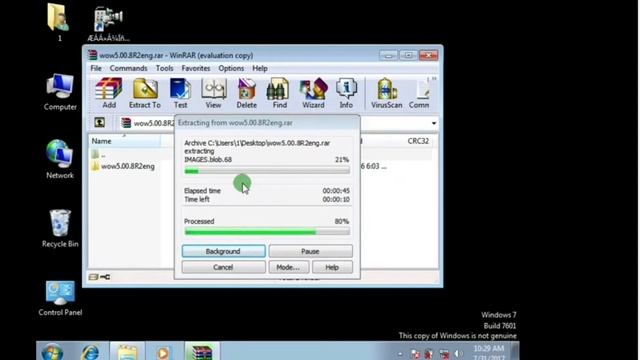Click the key password icon in status bar
Image resolution: width=640 pixels, height=360 pixels.
[x=105, y=277]
